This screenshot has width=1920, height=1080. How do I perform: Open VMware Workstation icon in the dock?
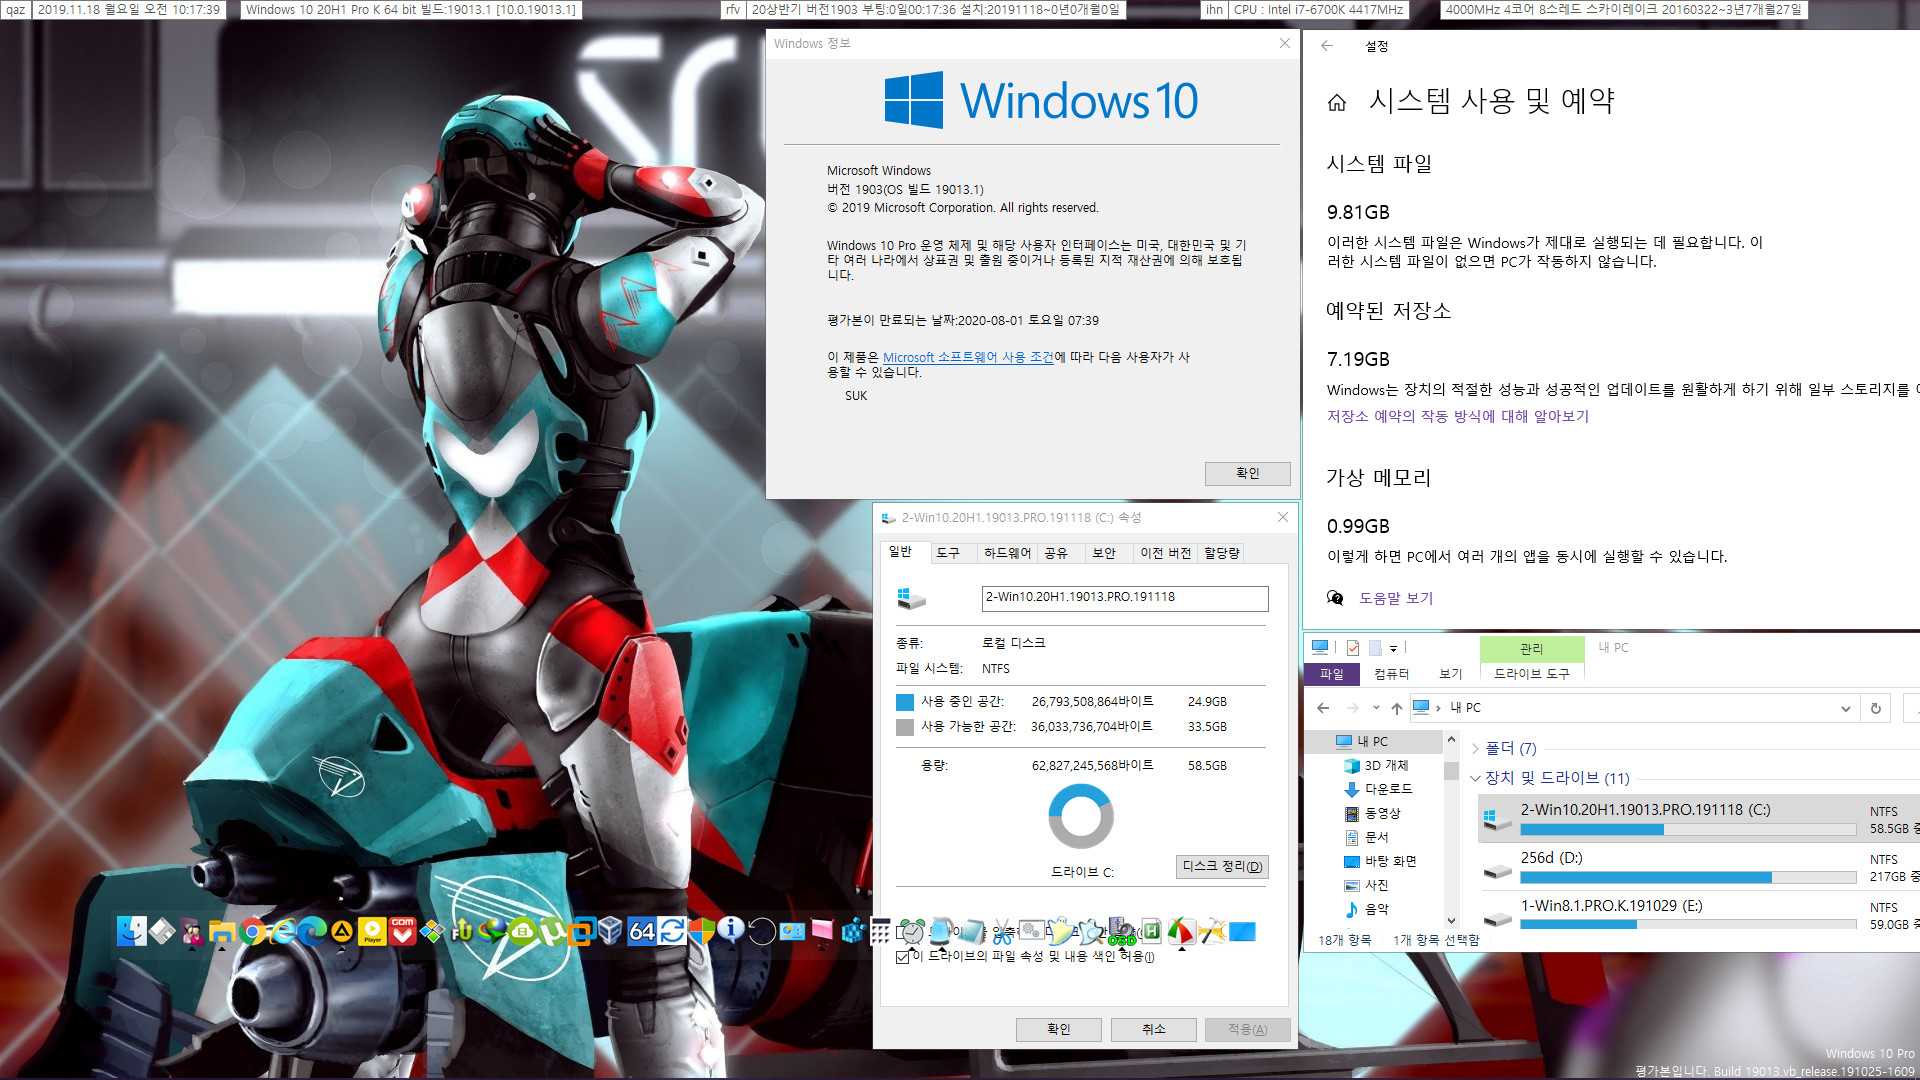click(x=581, y=931)
